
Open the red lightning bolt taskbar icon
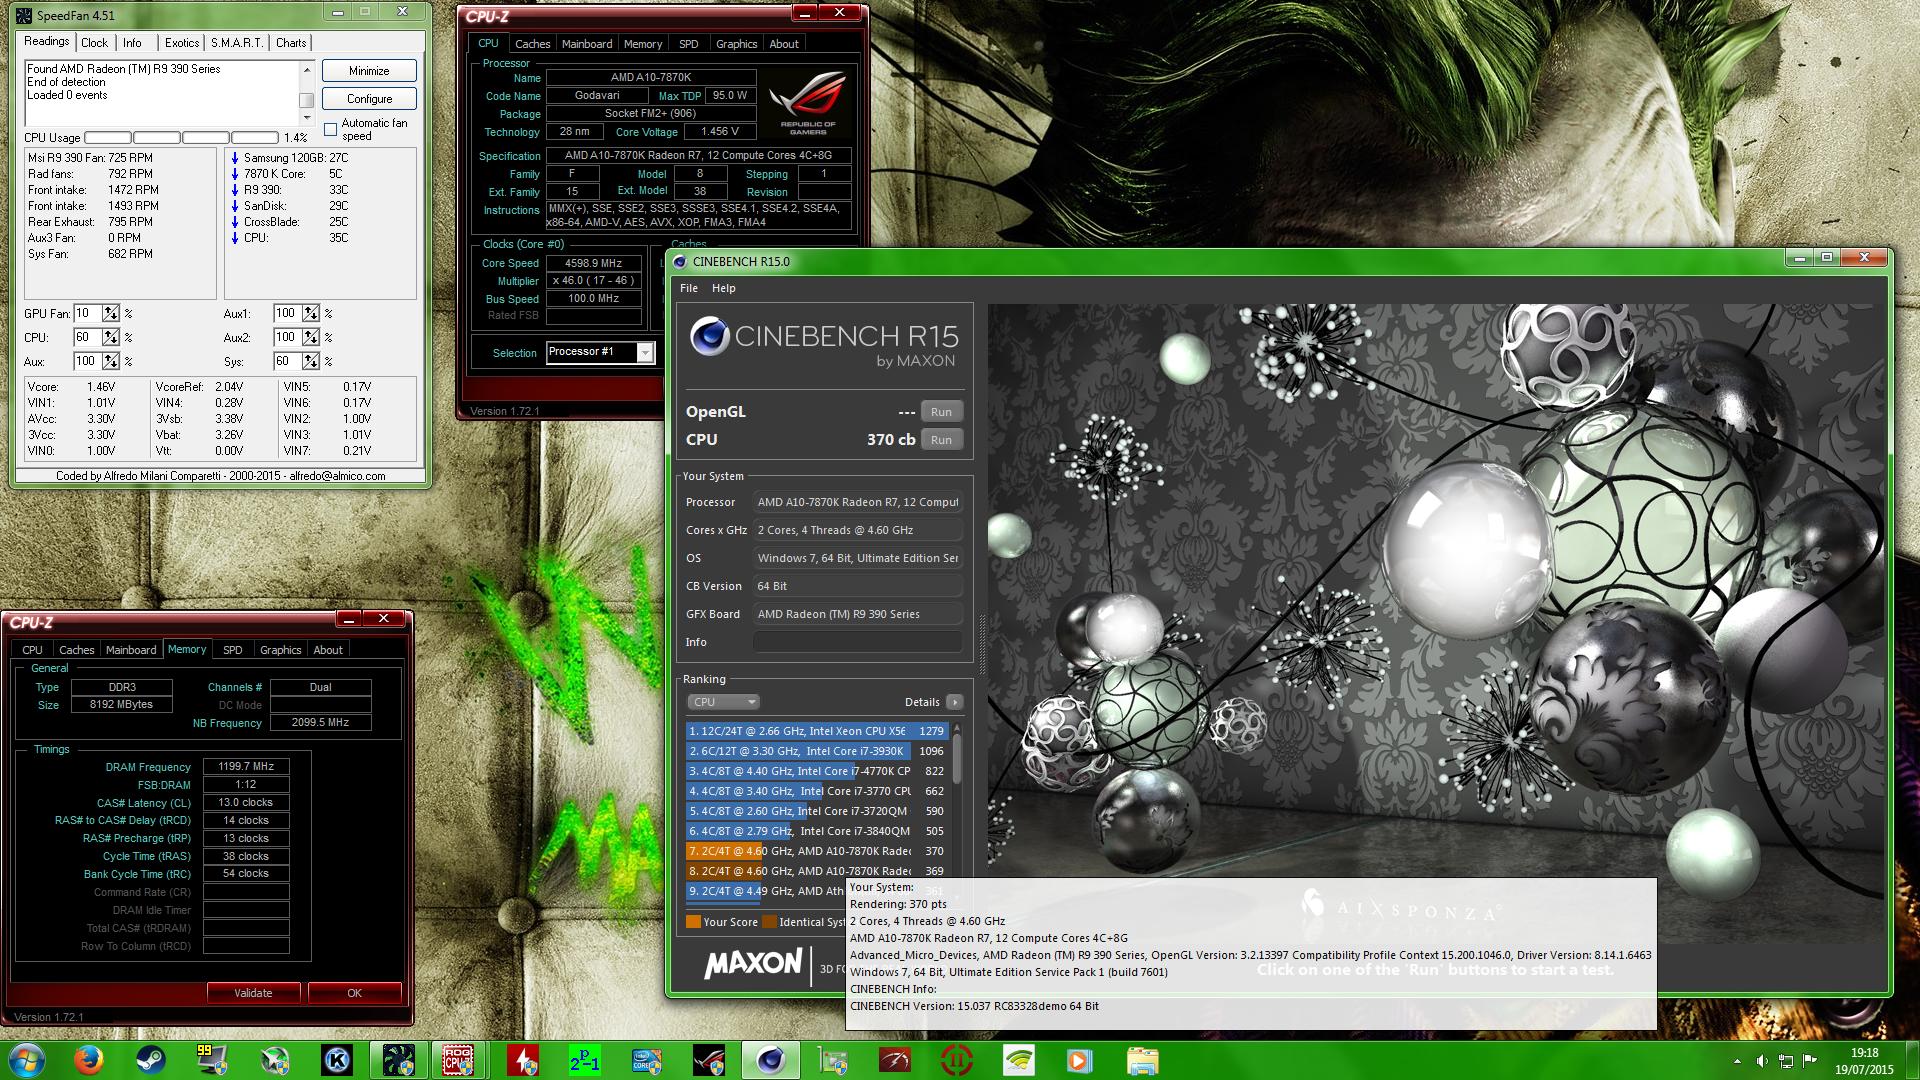(x=522, y=1060)
